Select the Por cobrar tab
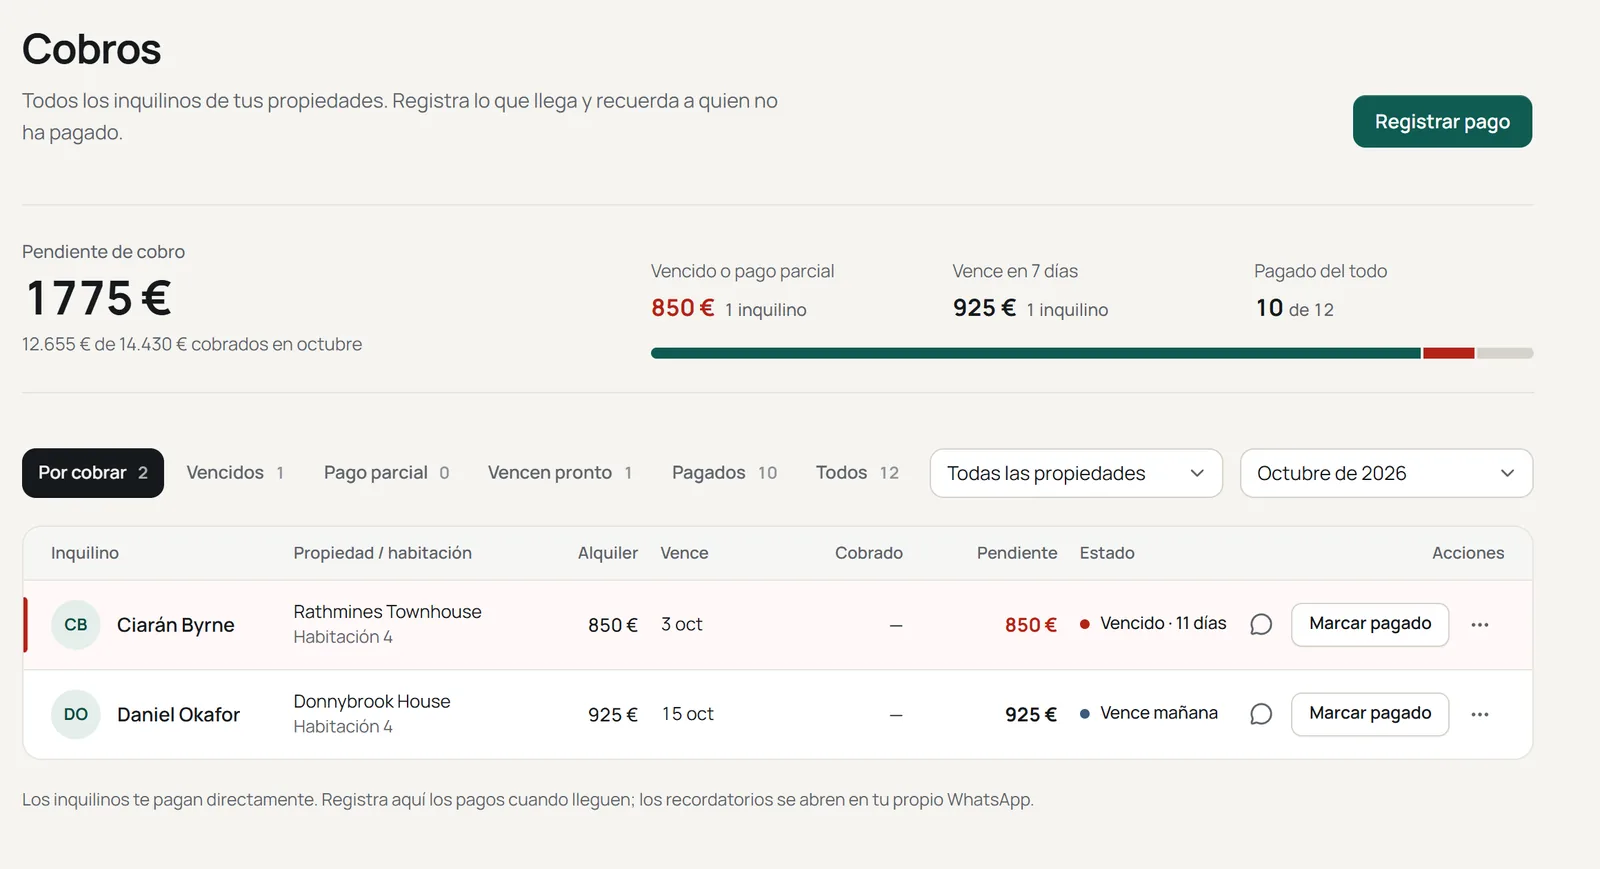1600x869 pixels. (93, 473)
